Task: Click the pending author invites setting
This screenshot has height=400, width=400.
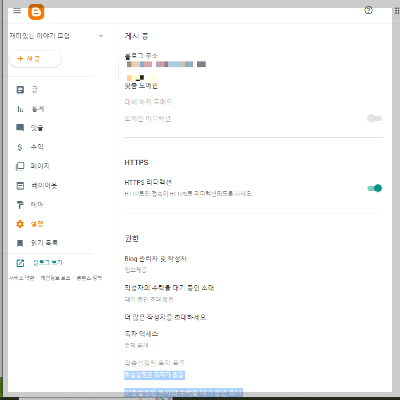Action: coord(169,288)
